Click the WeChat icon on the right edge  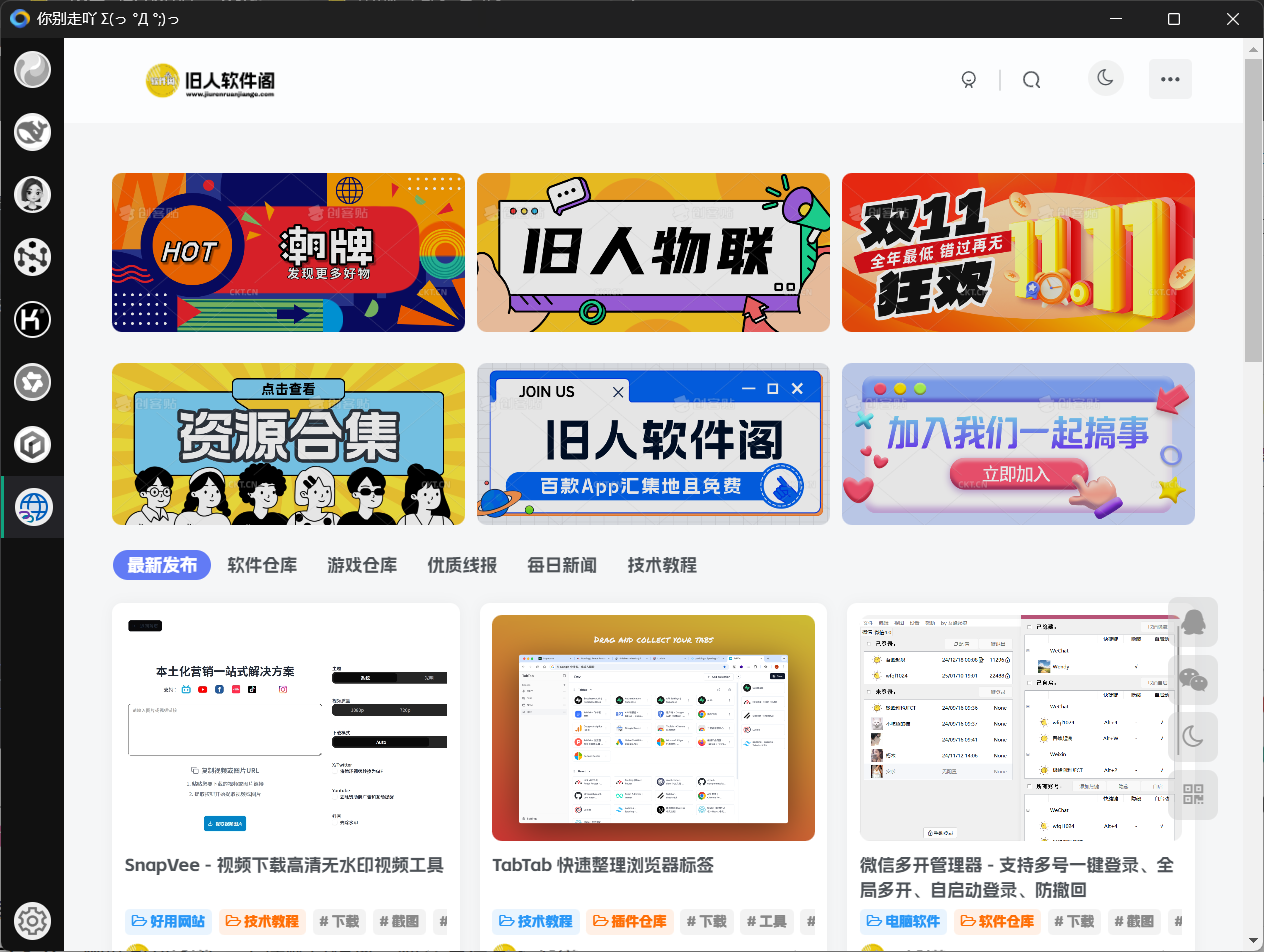tap(1193, 679)
